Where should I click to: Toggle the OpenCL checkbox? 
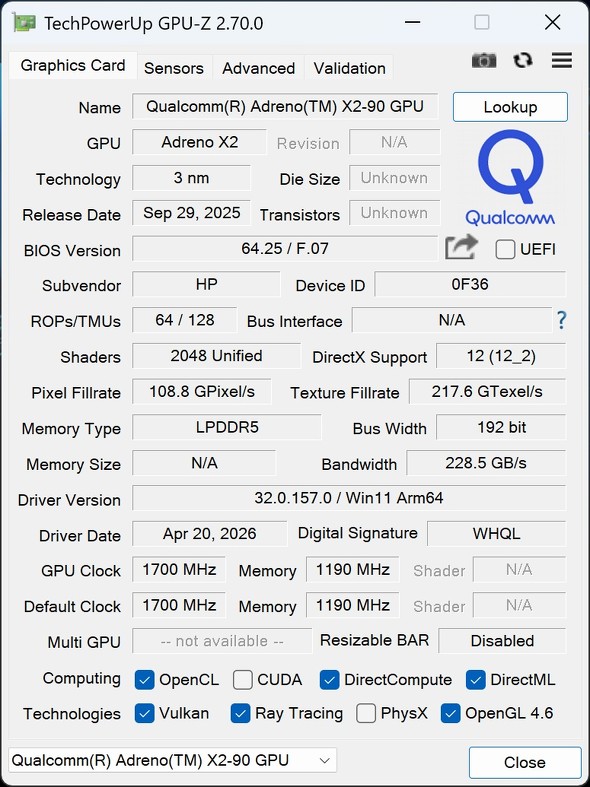(x=144, y=680)
